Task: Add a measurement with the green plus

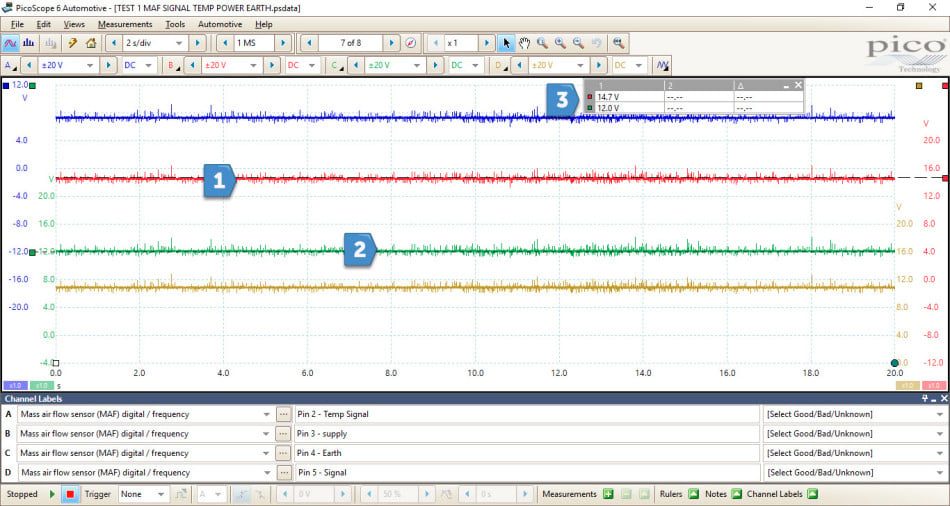Action: (x=608, y=494)
